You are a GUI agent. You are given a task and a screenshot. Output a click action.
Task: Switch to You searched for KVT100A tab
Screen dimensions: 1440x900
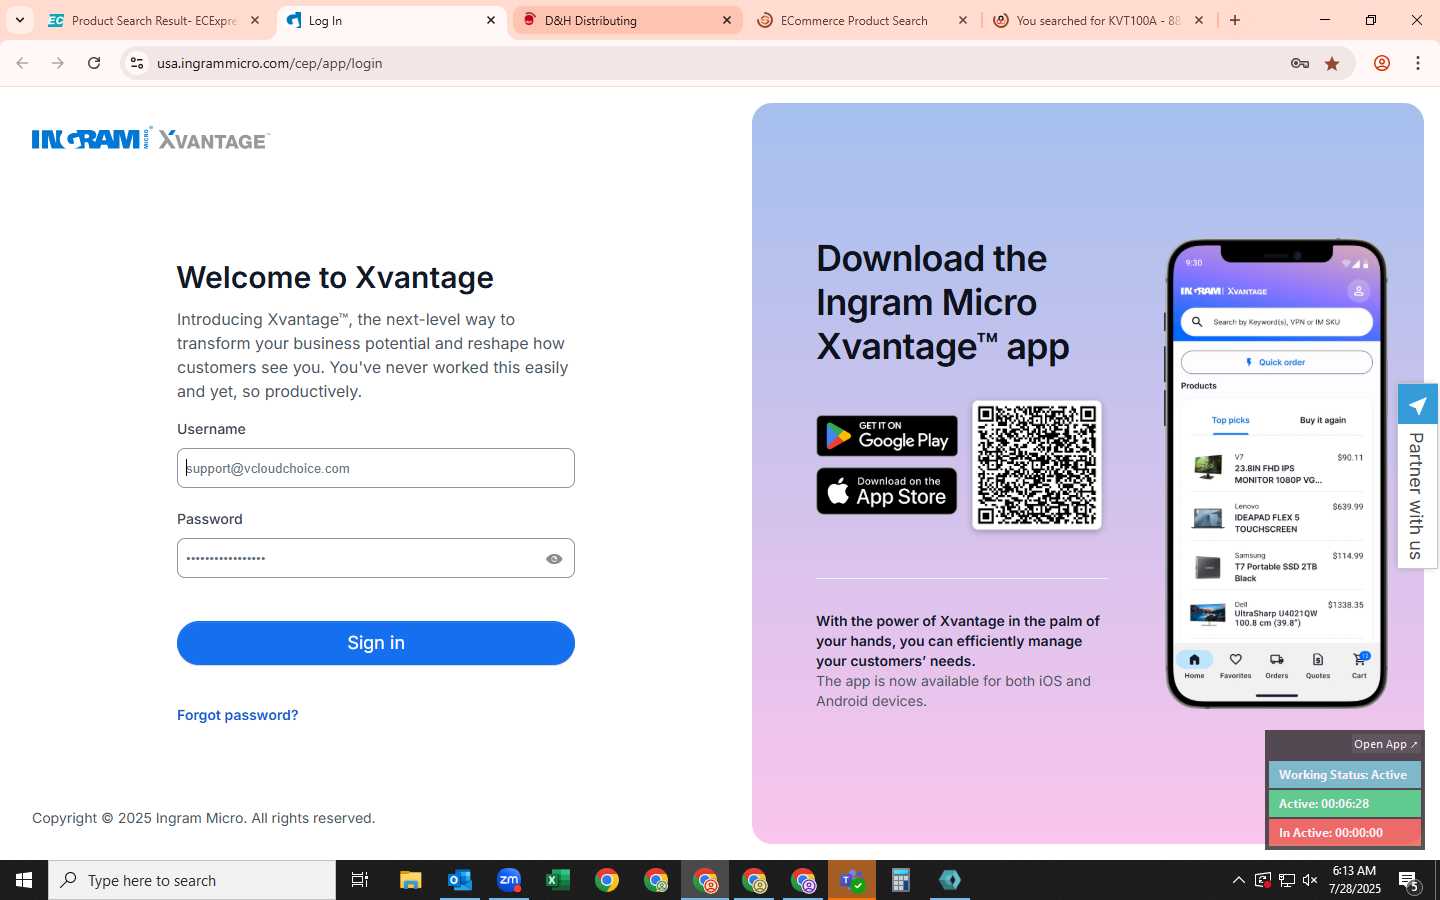pyautogui.click(x=1097, y=20)
